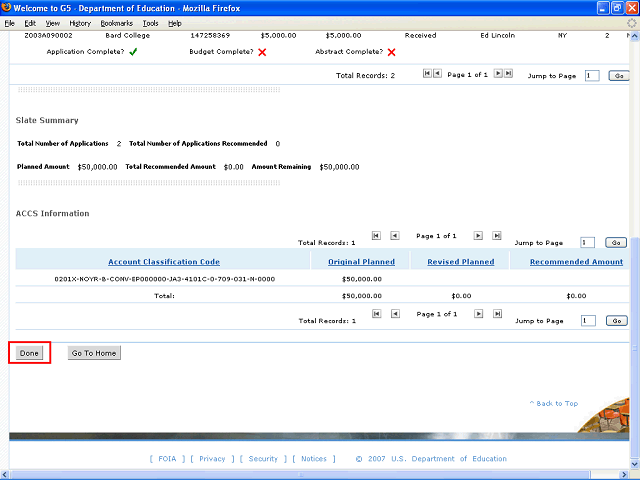
Task: Click the Go To Home button
Action: pyautogui.click(x=94, y=353)
